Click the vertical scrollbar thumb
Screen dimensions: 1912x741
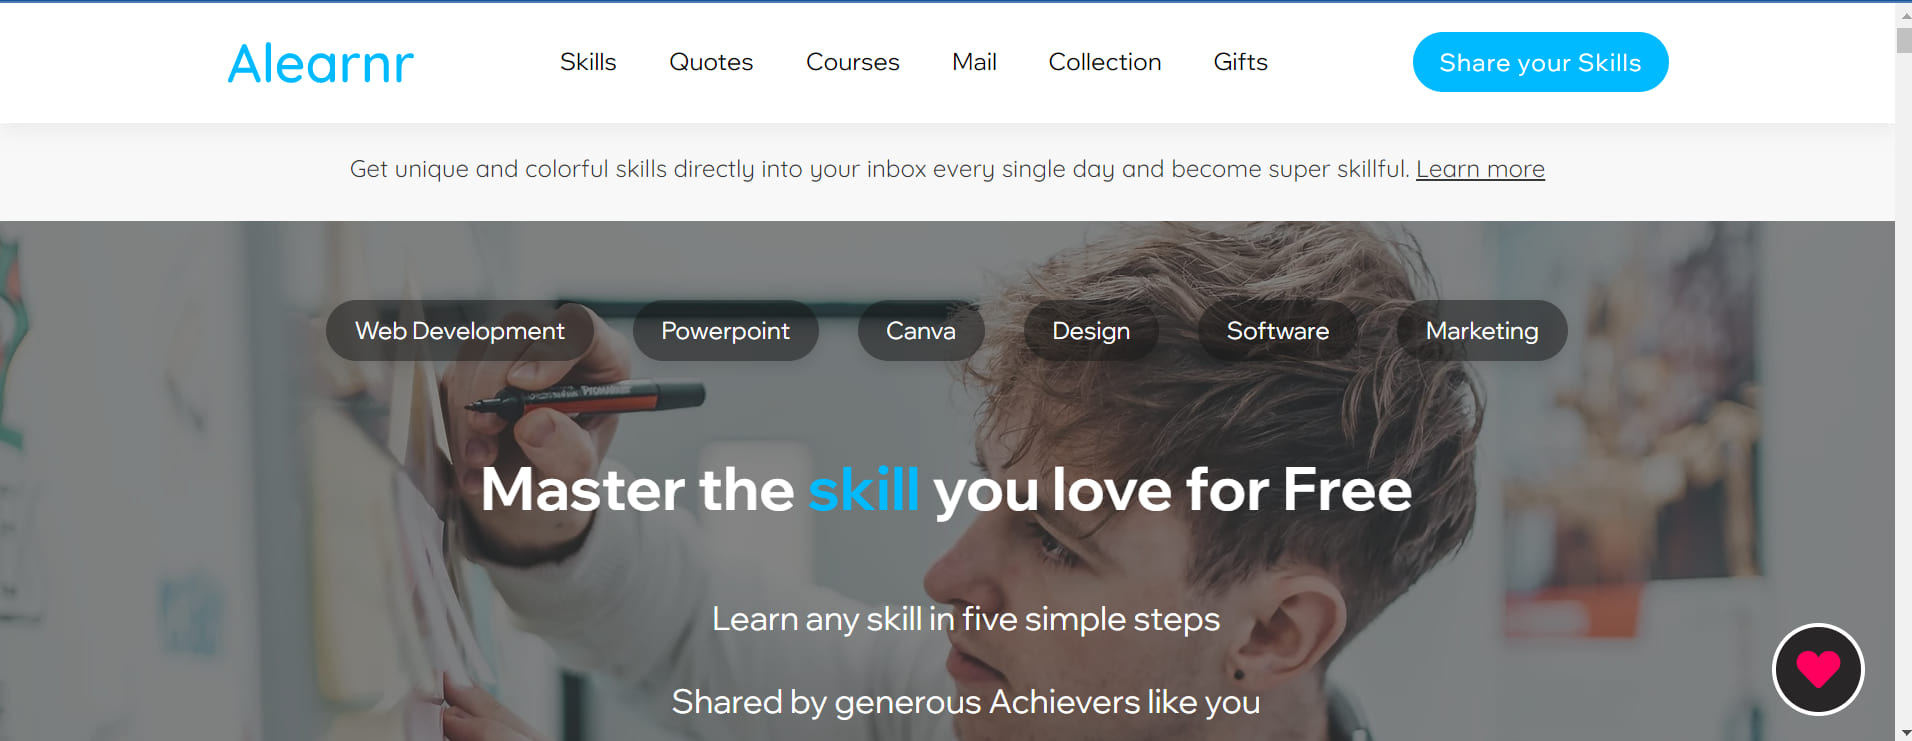coord(1904,39)
